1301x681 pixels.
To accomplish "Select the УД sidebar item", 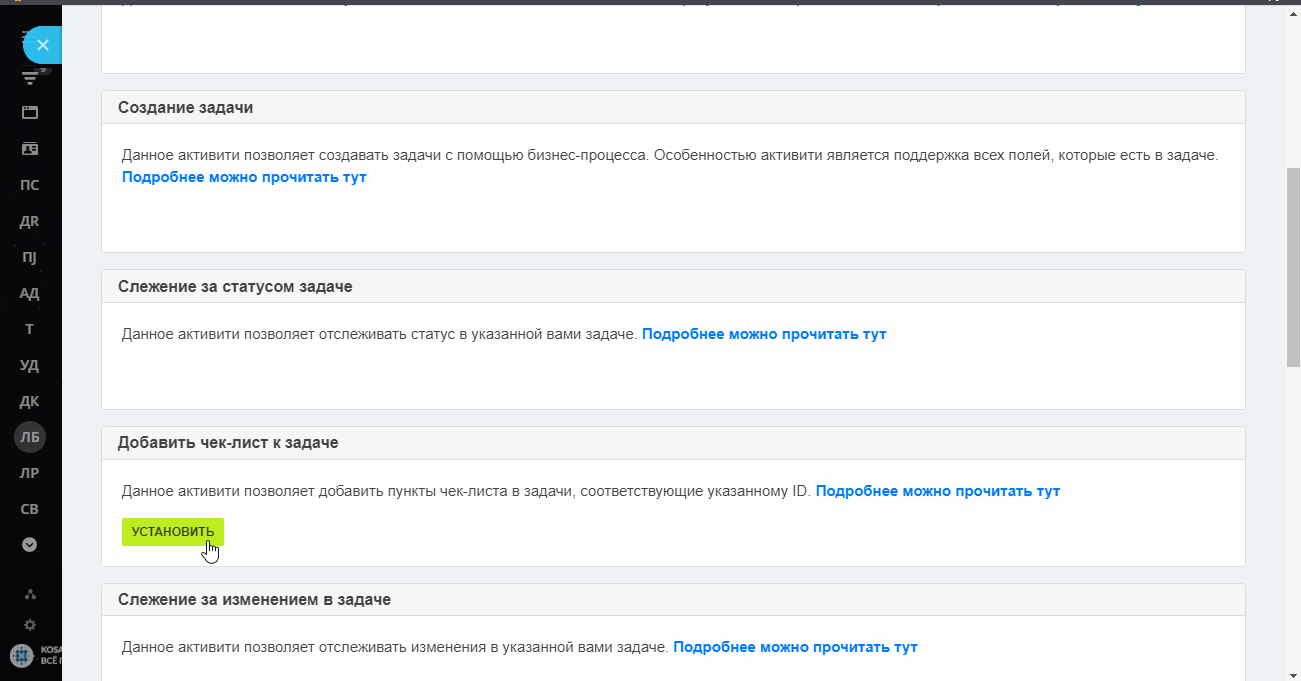I will click(30, 365).
